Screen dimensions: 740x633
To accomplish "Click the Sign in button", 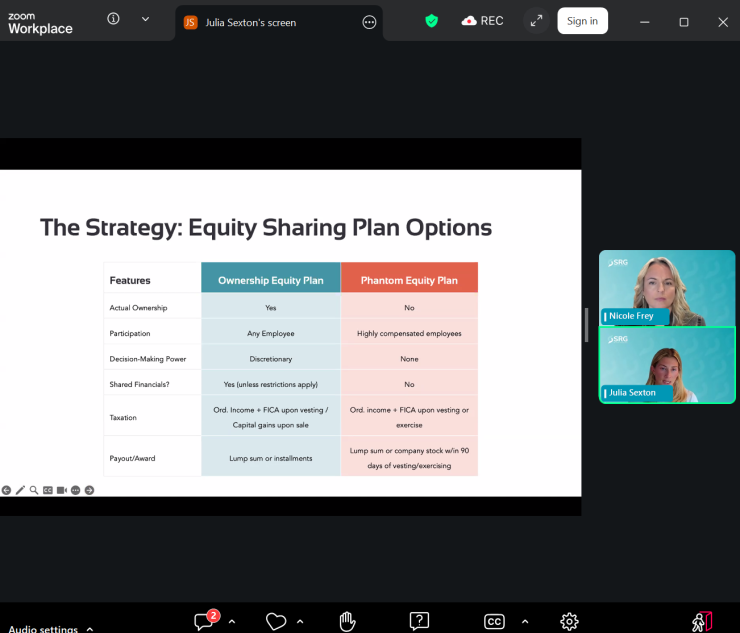I will [582, 21].
